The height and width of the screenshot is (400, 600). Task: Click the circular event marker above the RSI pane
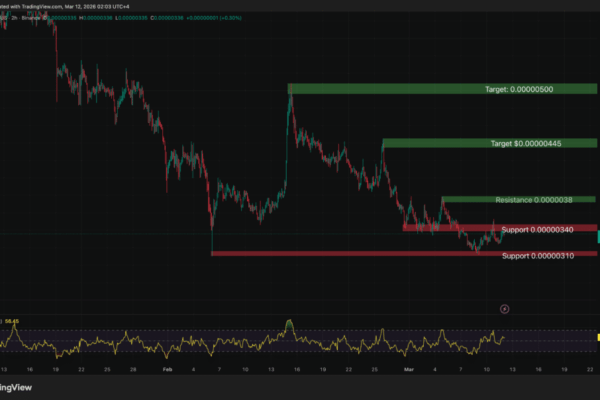504,309
